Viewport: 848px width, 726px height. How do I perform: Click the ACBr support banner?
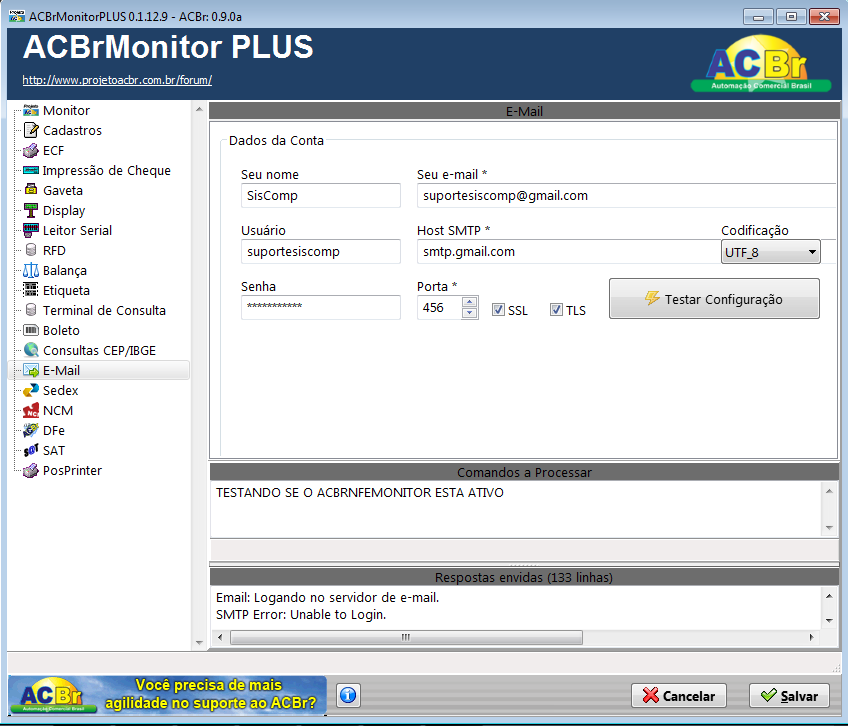167,695
